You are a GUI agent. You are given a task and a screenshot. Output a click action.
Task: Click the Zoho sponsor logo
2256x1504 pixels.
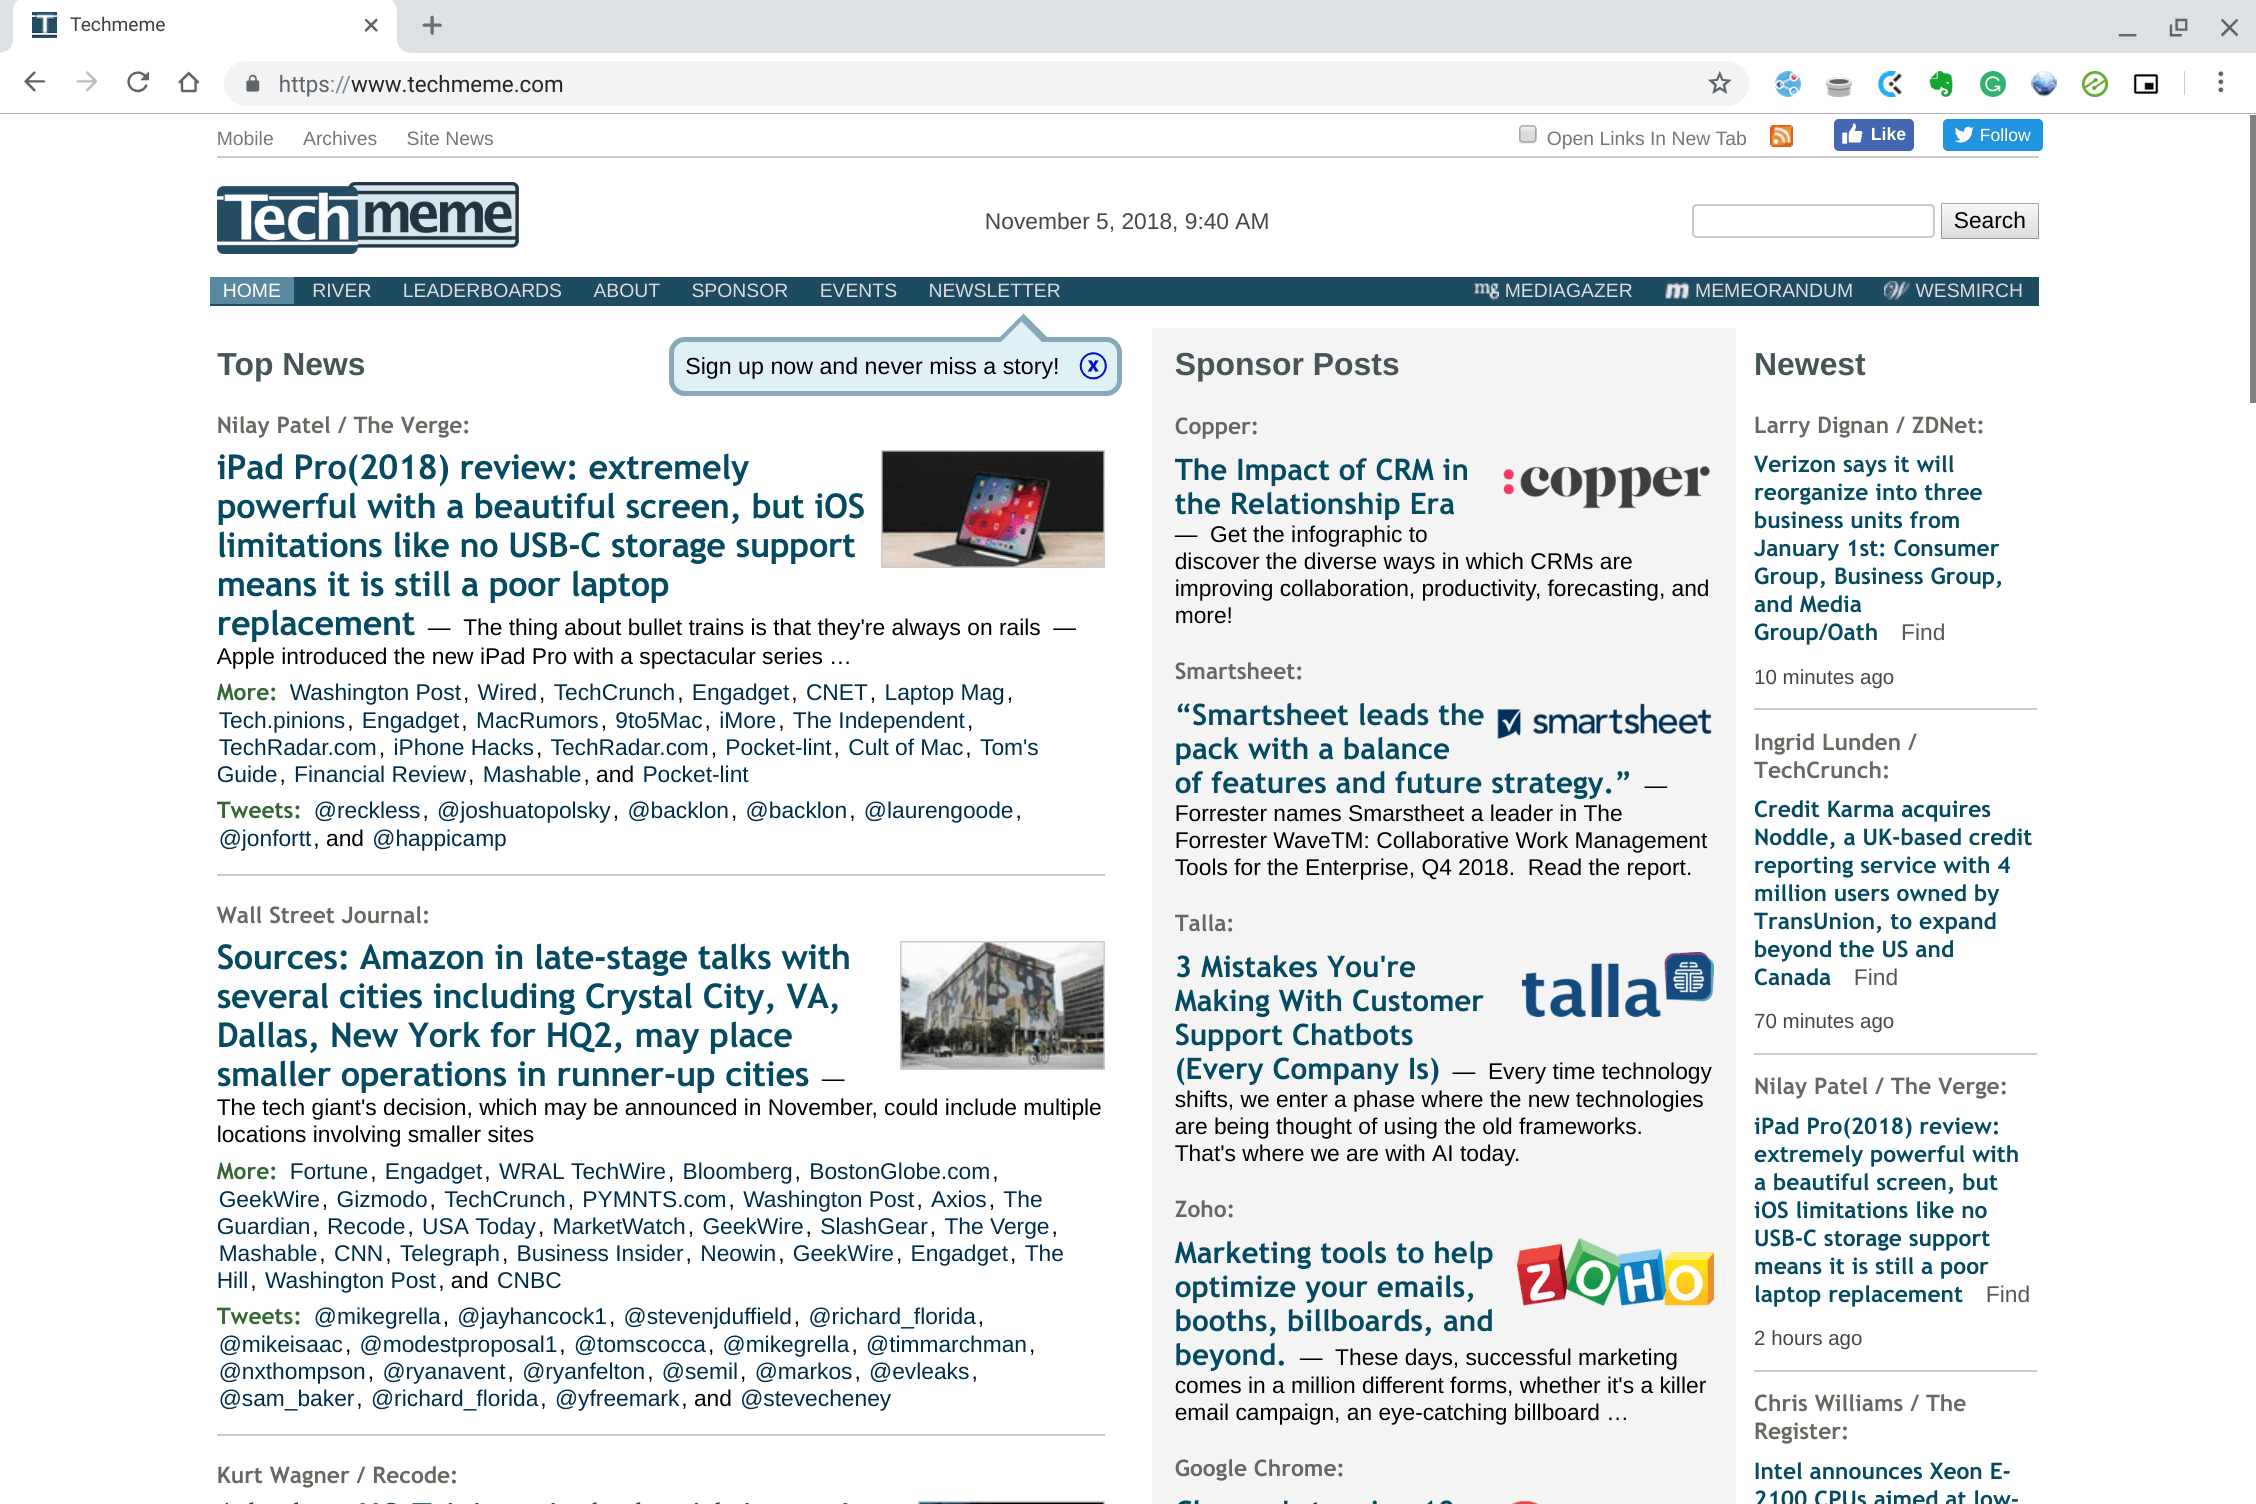tap(1615, 1274)
